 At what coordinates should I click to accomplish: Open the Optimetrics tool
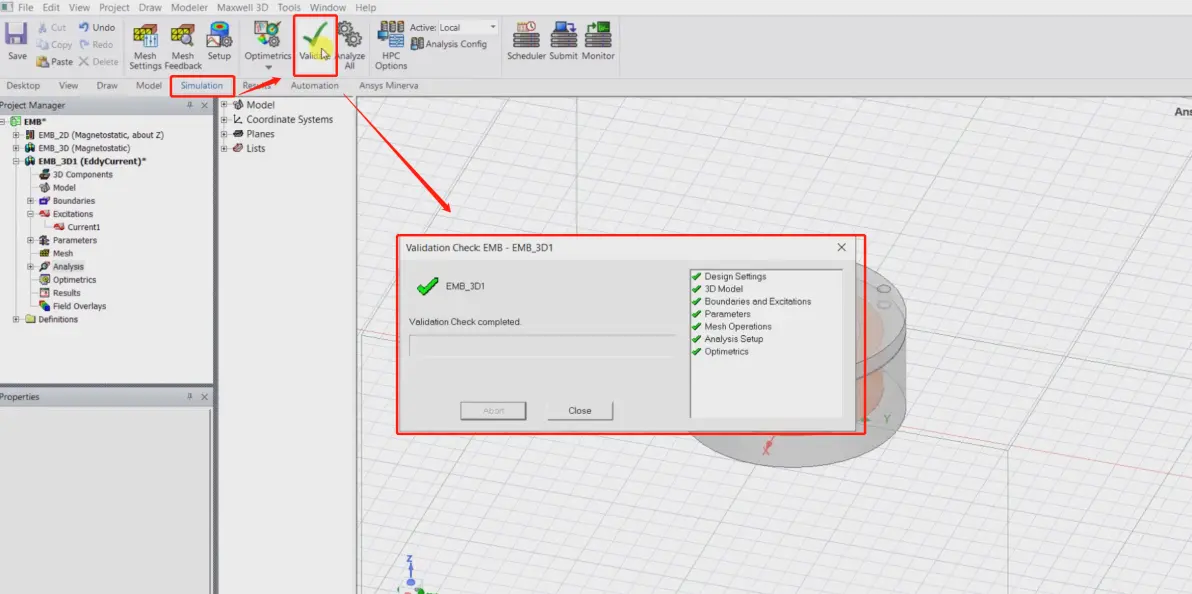click(x=268, y=42)
